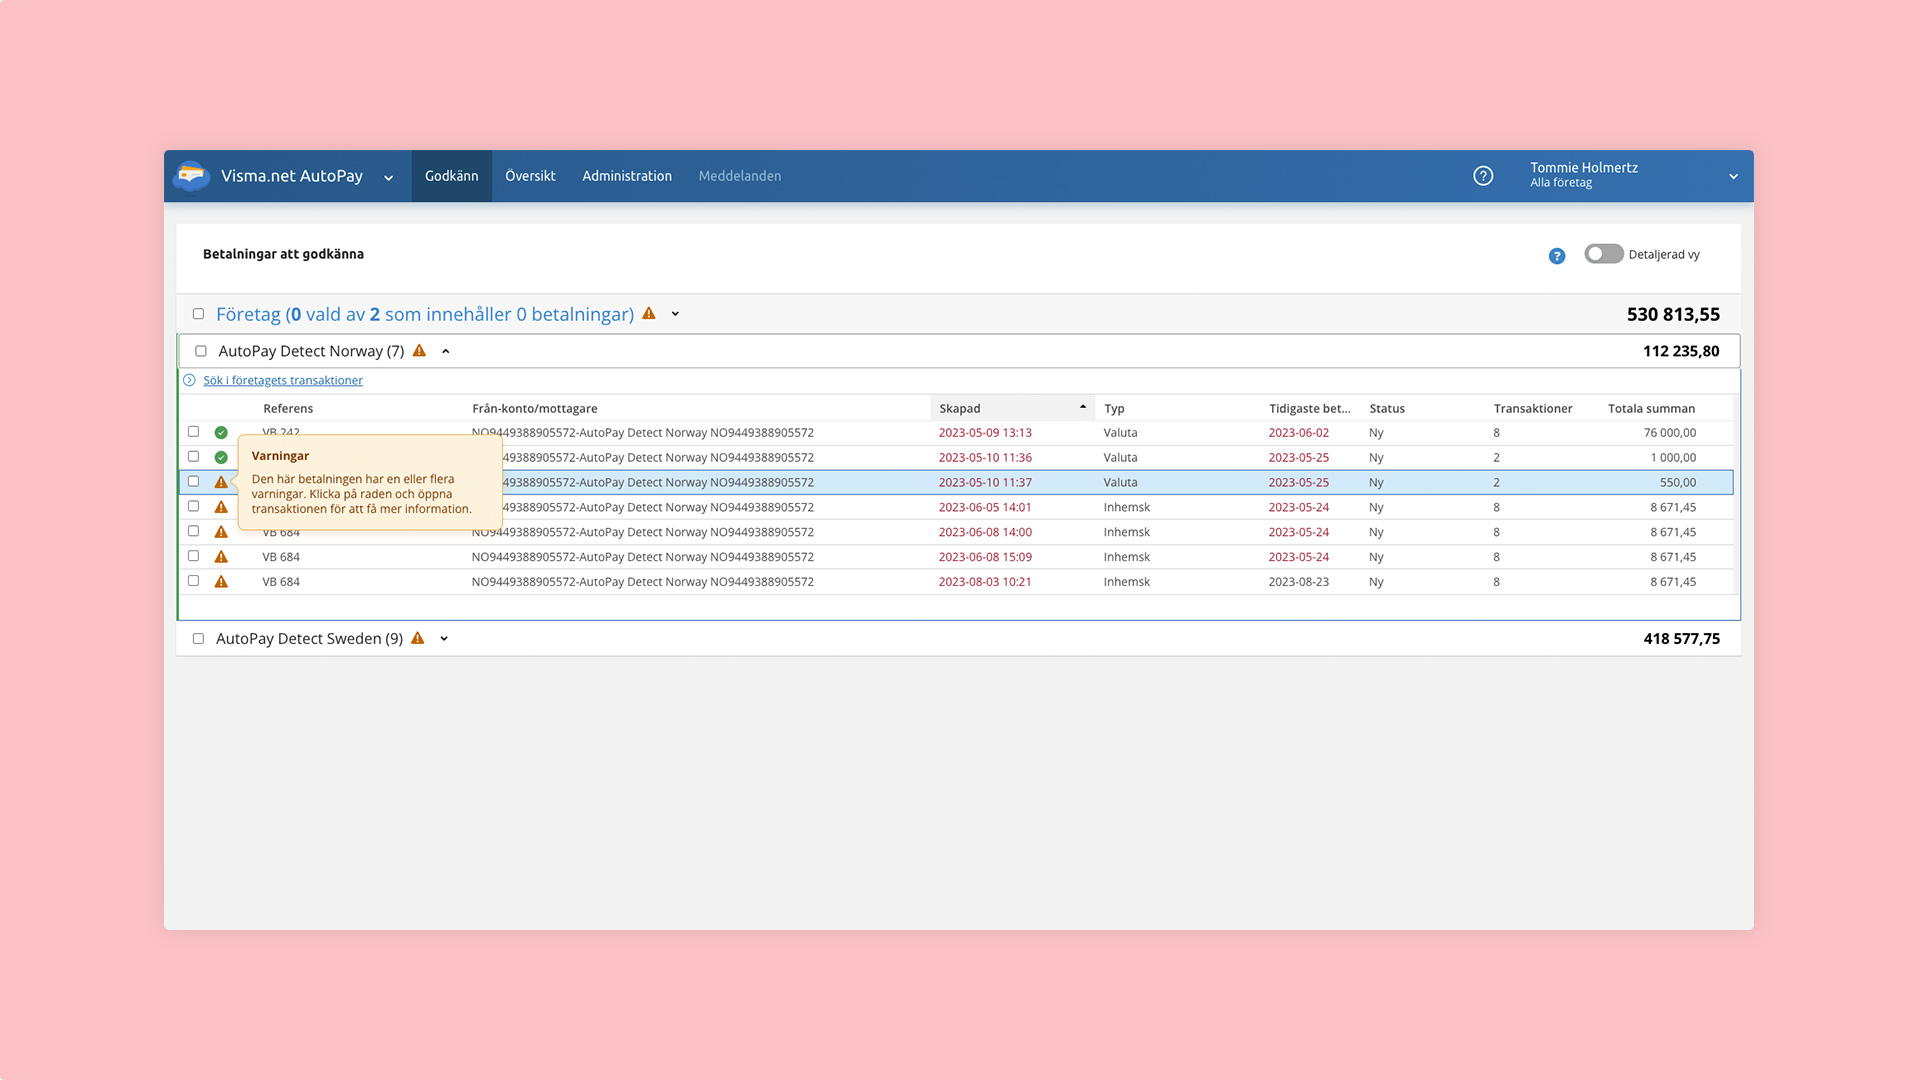
Task: Click Sök i företagets transaktioner link
Action: click(283, 380)
